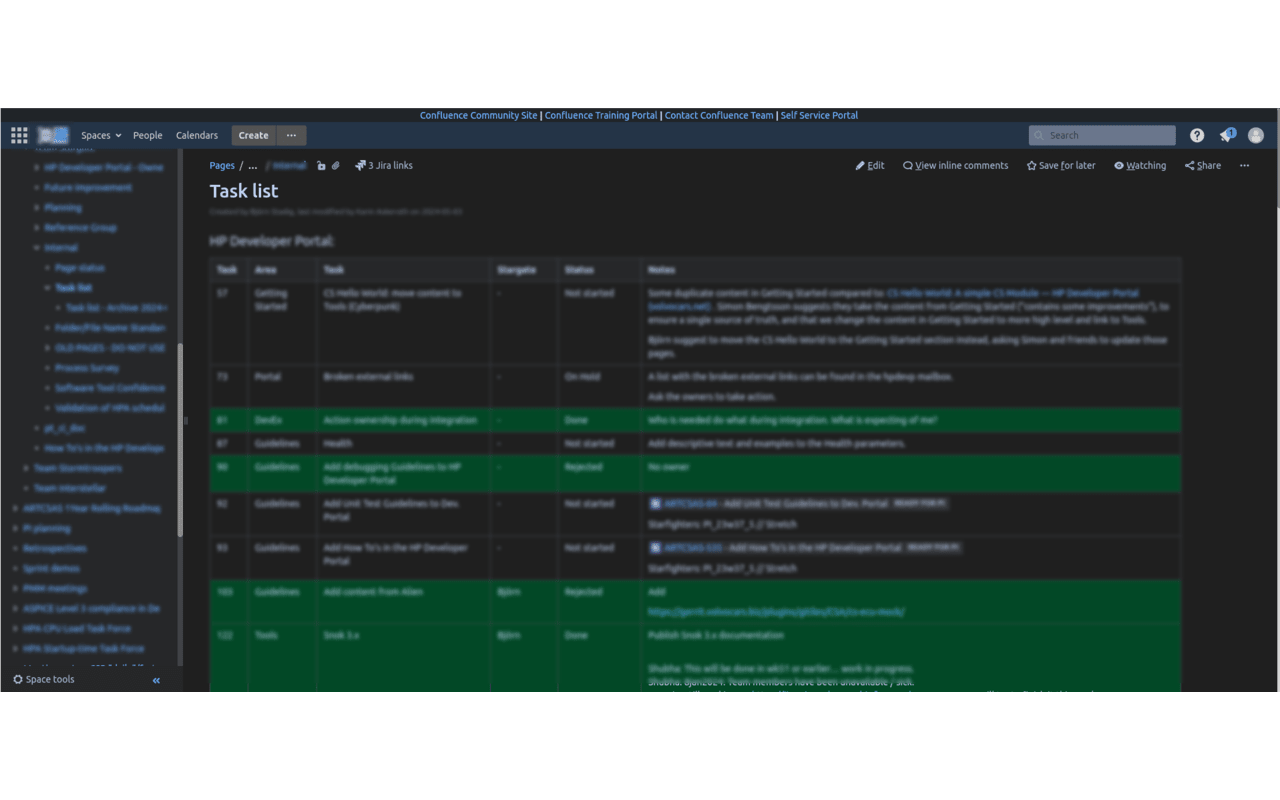Collapse the Internal tree node arrow
The image size is (1280, 800).
click(x=37, y=248)
